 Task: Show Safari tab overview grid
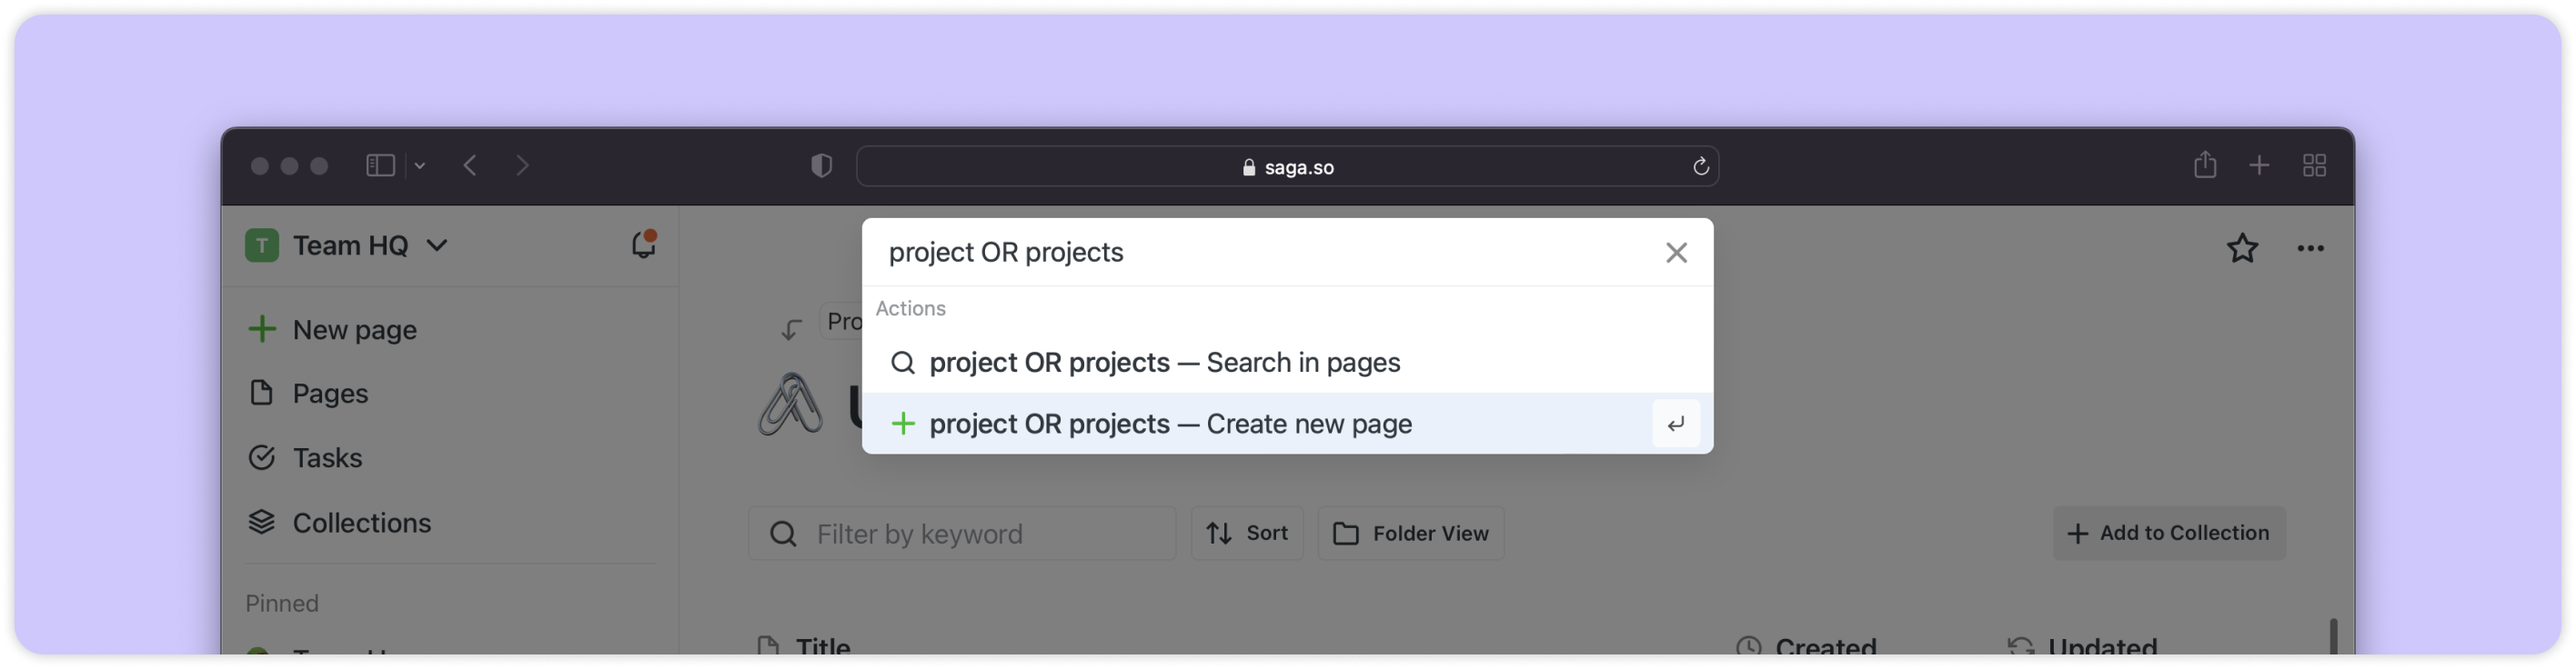tap(2314, 166)
